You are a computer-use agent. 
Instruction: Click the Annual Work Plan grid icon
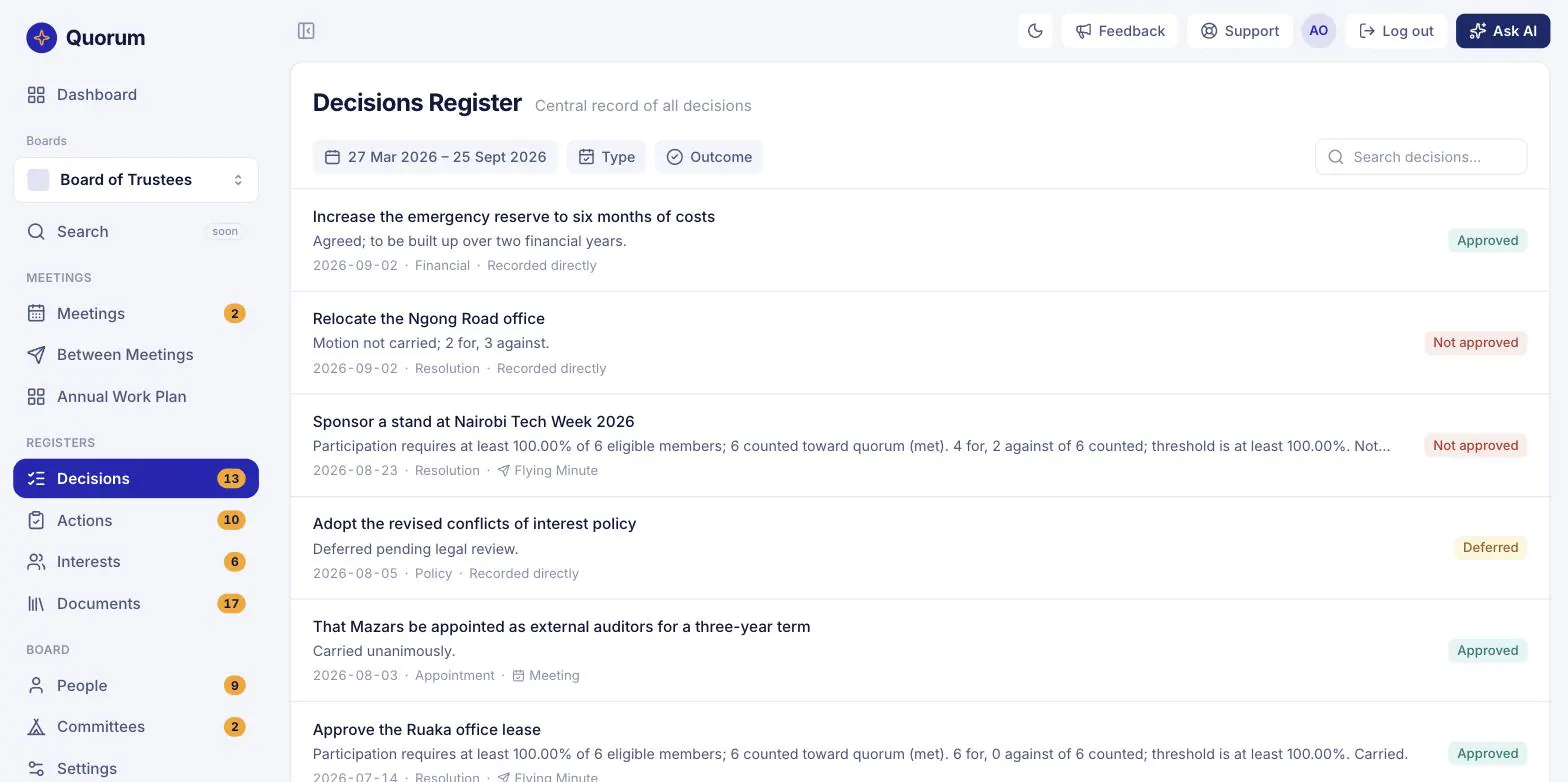(x=36, y=397)
